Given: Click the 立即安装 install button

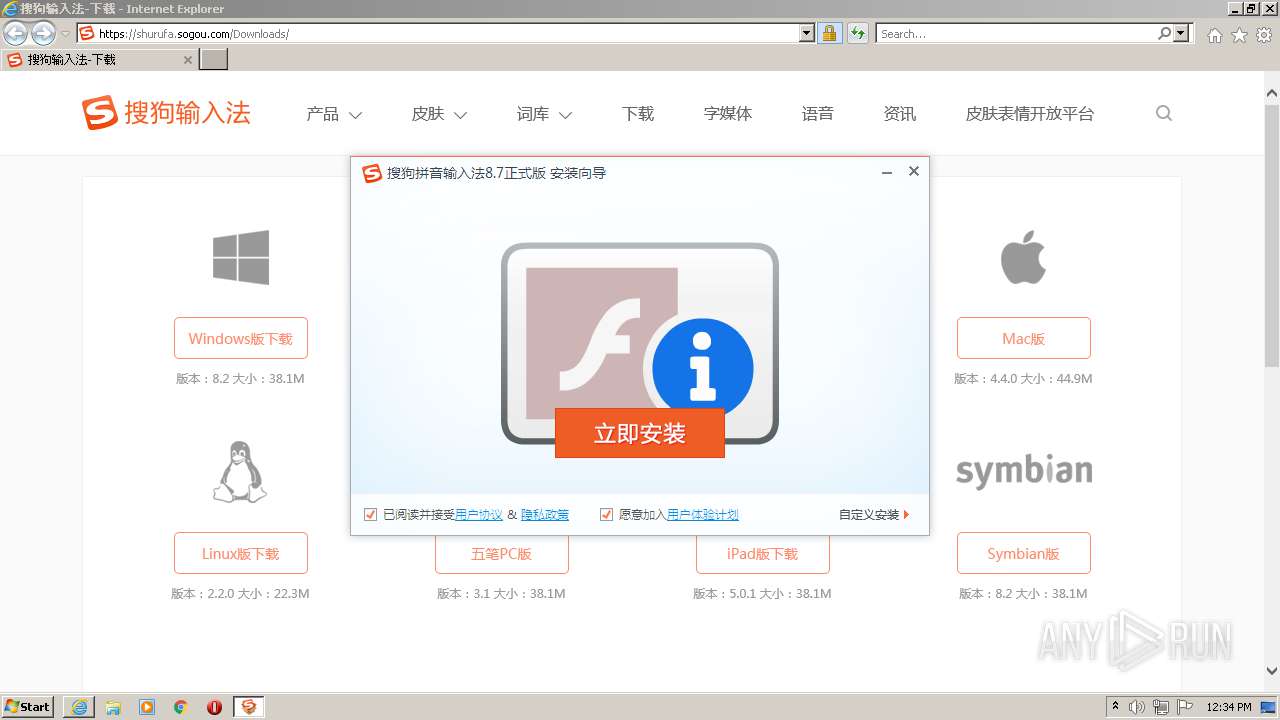Looking at the screenshot, I should tap(640, 433).
